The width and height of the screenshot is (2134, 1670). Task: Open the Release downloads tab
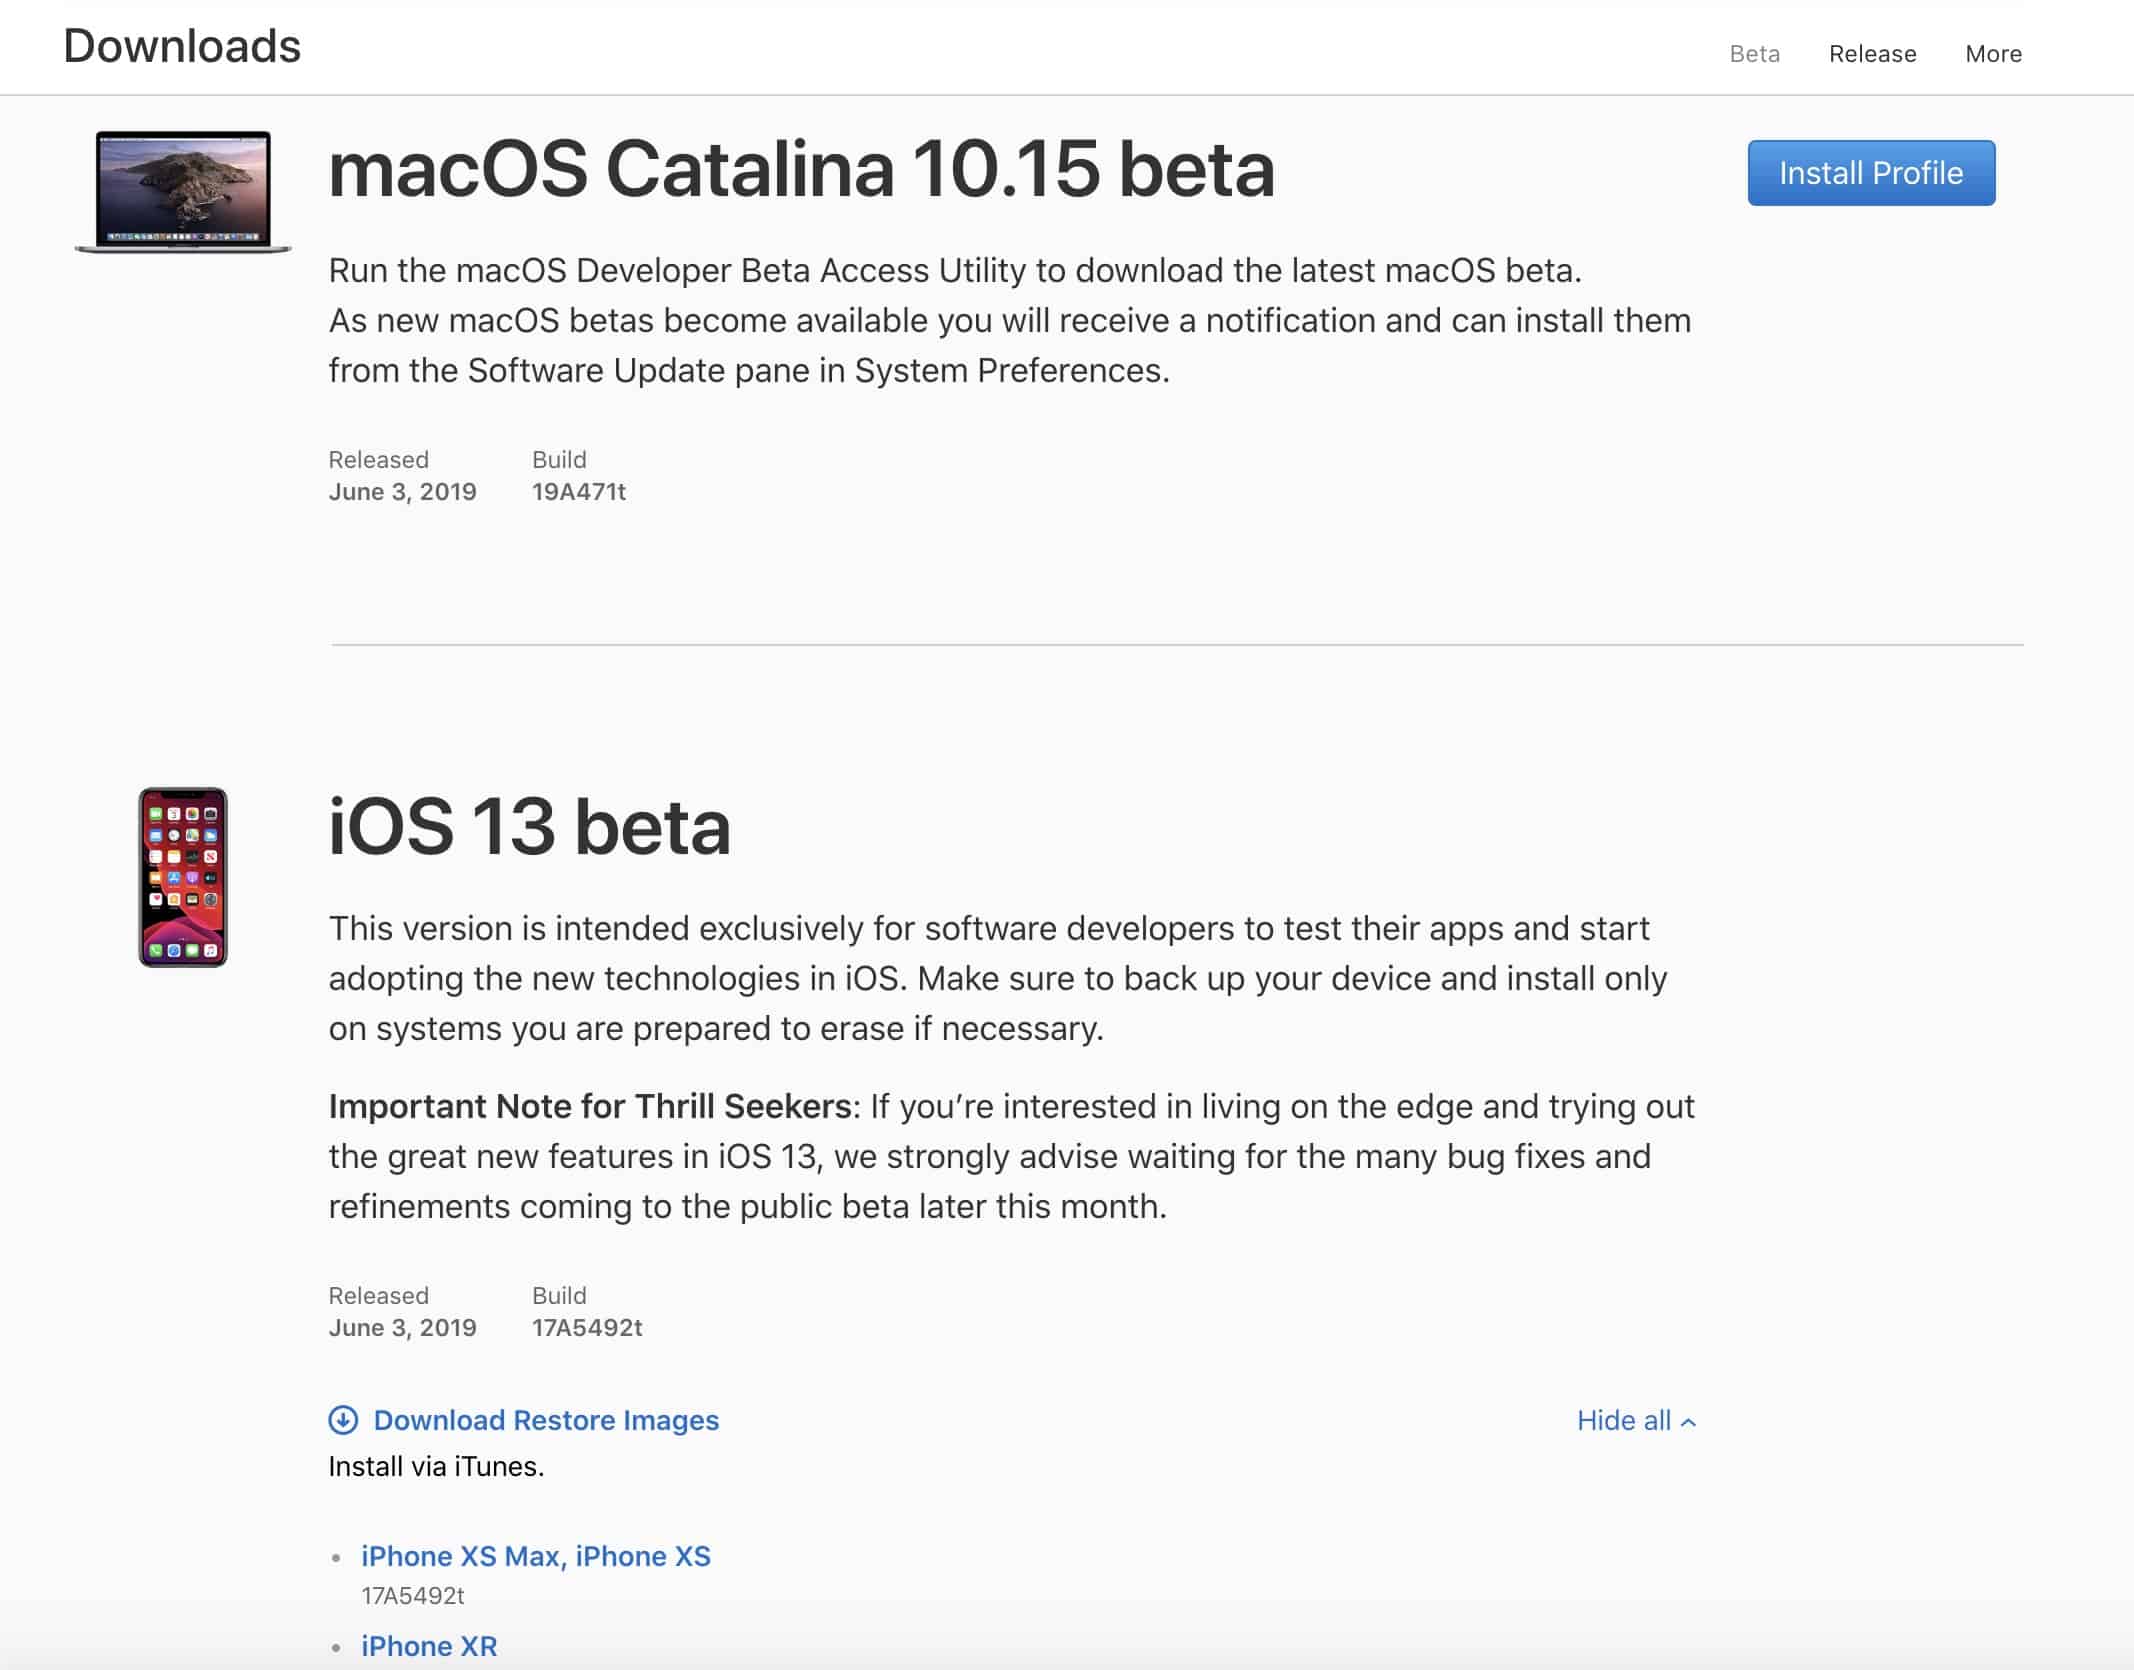(1872, 54)
